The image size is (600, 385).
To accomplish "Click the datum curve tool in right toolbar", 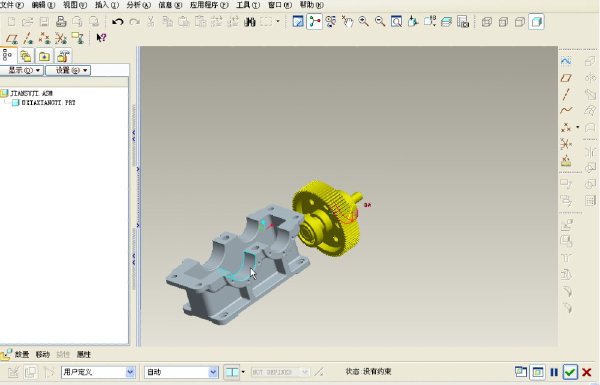I will (x=566, y=111).
